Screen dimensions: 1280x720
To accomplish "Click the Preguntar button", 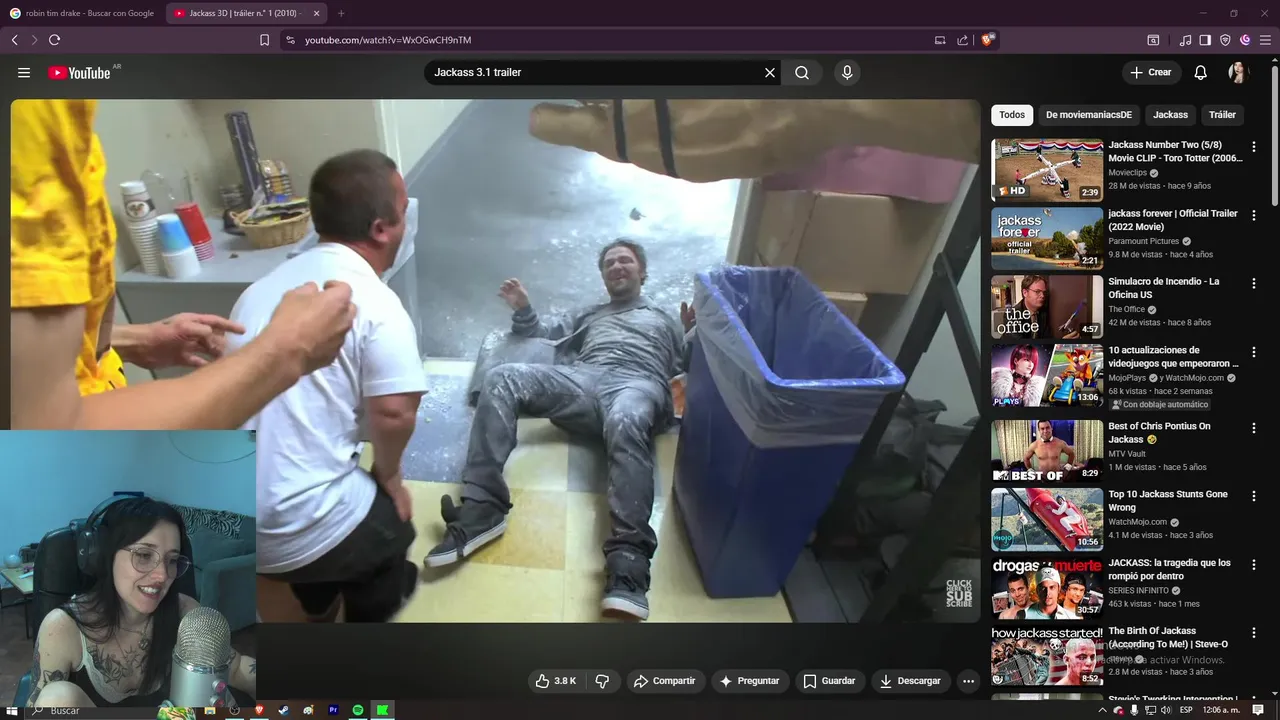I will coord(750,681).
